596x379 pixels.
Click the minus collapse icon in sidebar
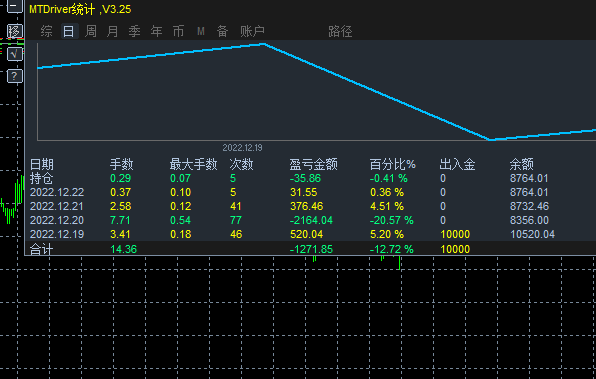pos(15,6)
